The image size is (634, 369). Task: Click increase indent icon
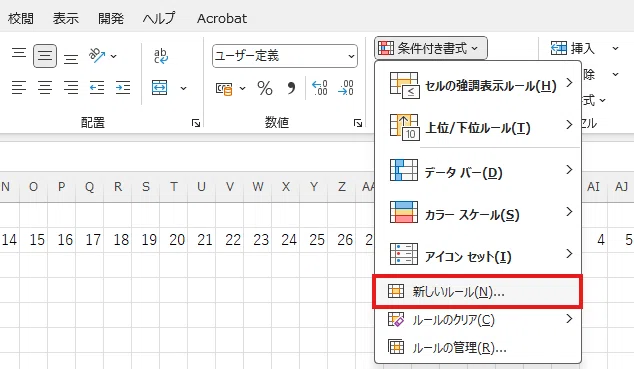123,87
